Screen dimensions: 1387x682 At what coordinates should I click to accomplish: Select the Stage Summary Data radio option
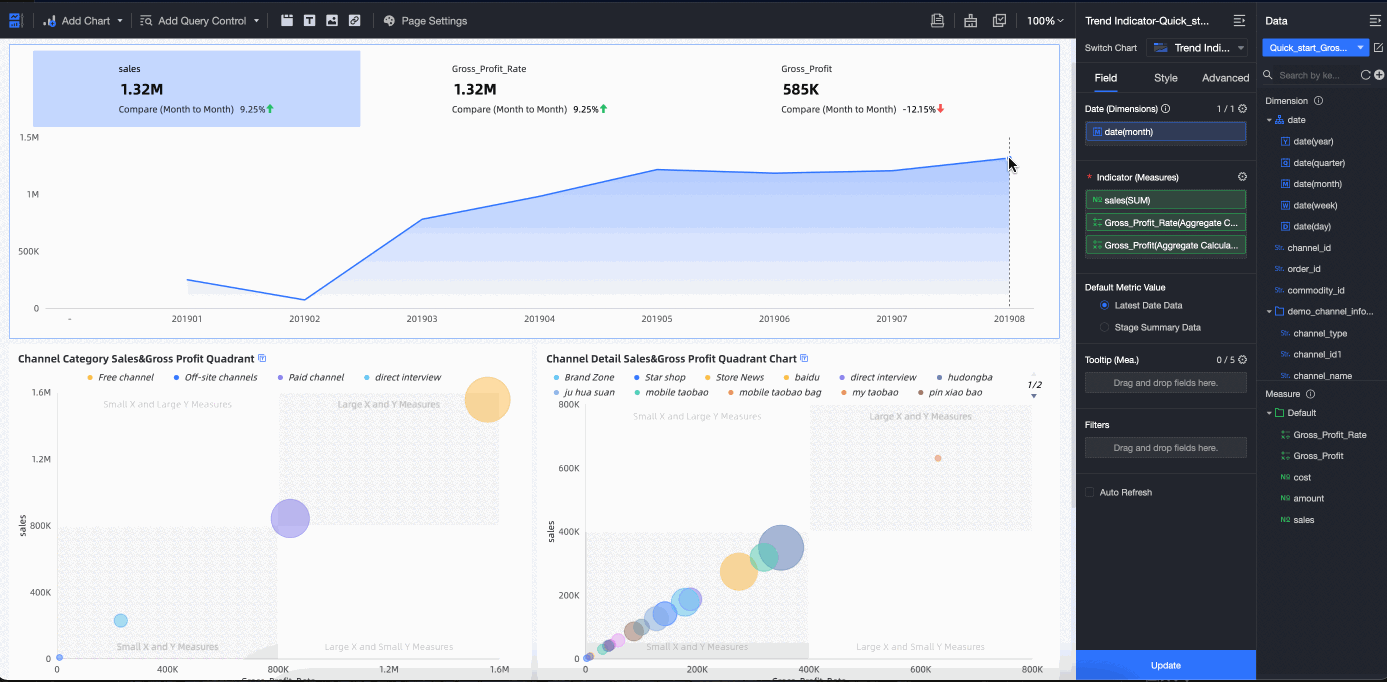pyautogui.click(x=1105, y=328)
